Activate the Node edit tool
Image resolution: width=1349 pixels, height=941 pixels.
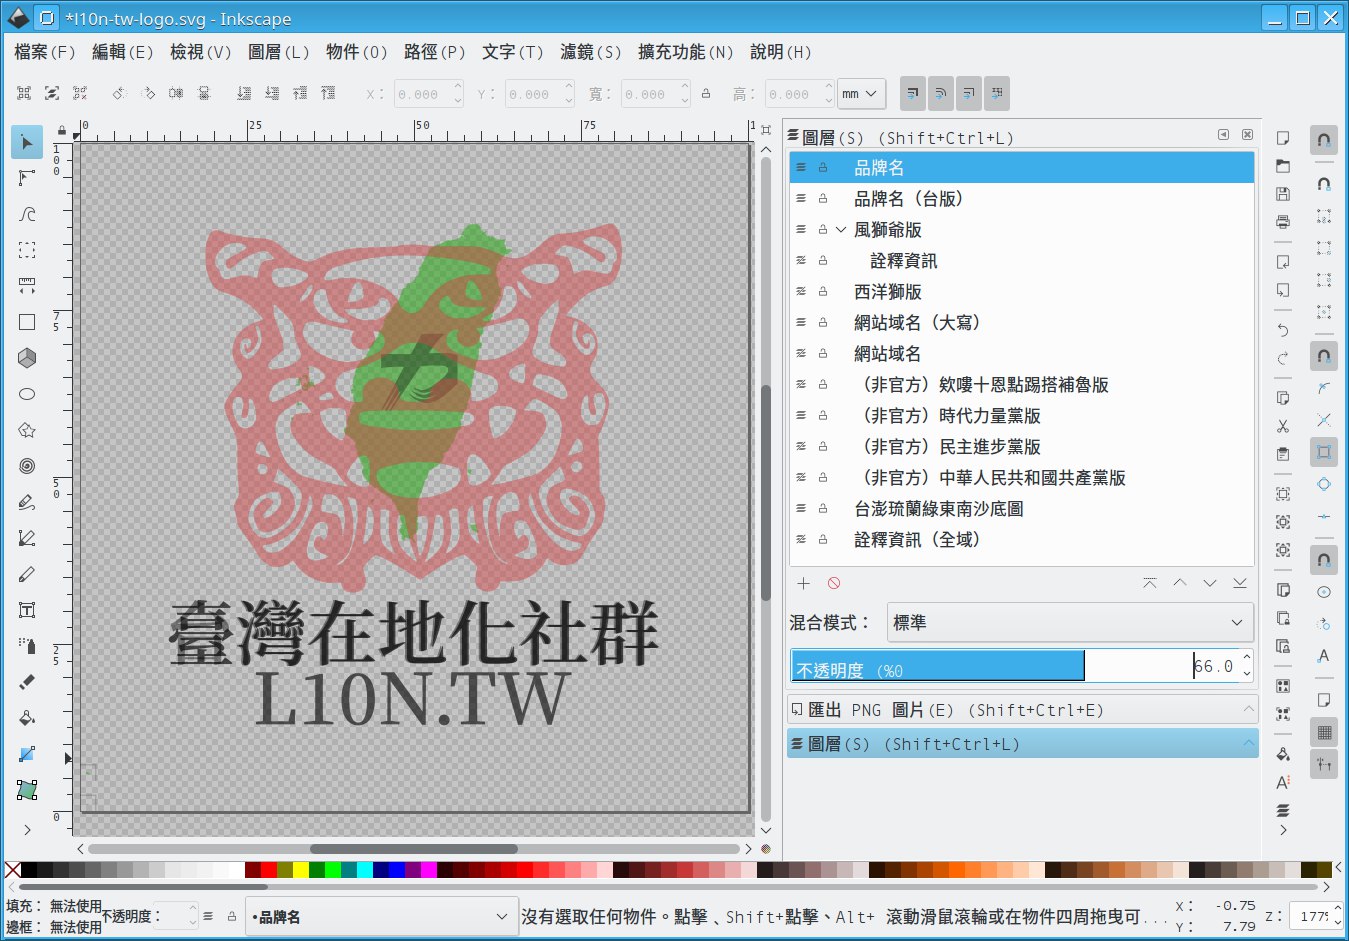(x=27, y=178)
